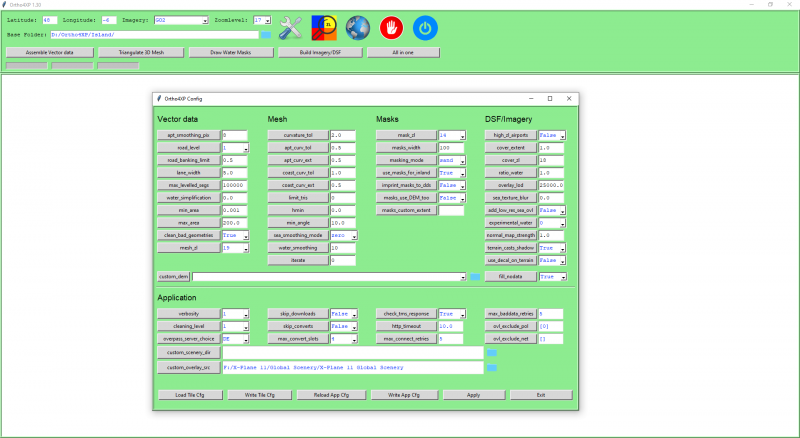Open the sea_smoothing_mode dropdown
This screenshot has width=800, height=438.
[354, 235]
